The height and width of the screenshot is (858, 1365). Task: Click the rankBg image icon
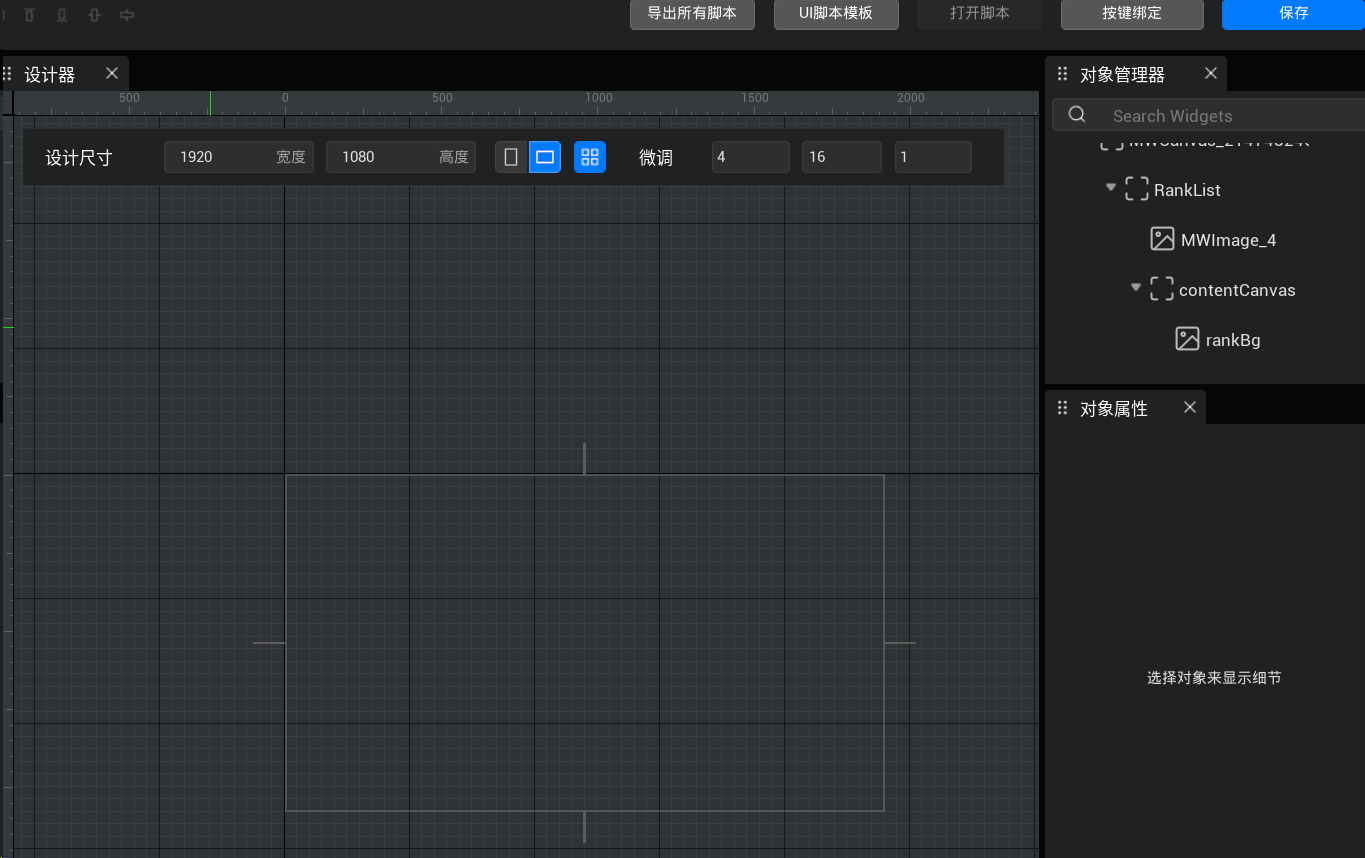(1187, 340)
